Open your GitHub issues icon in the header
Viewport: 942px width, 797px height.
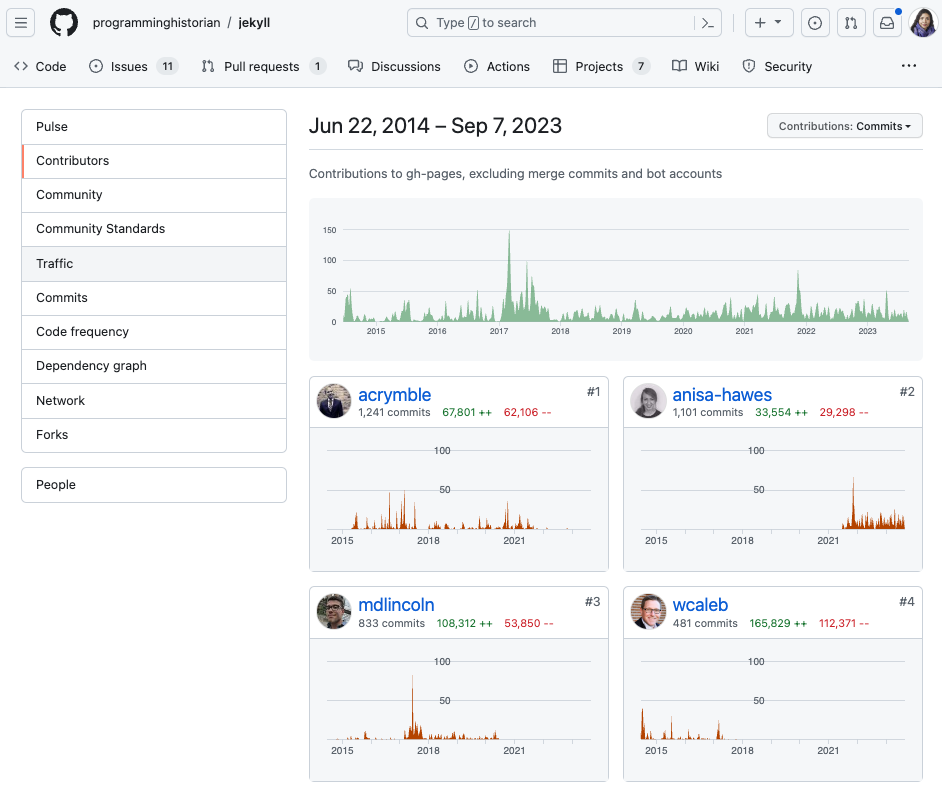click(815, 22)
